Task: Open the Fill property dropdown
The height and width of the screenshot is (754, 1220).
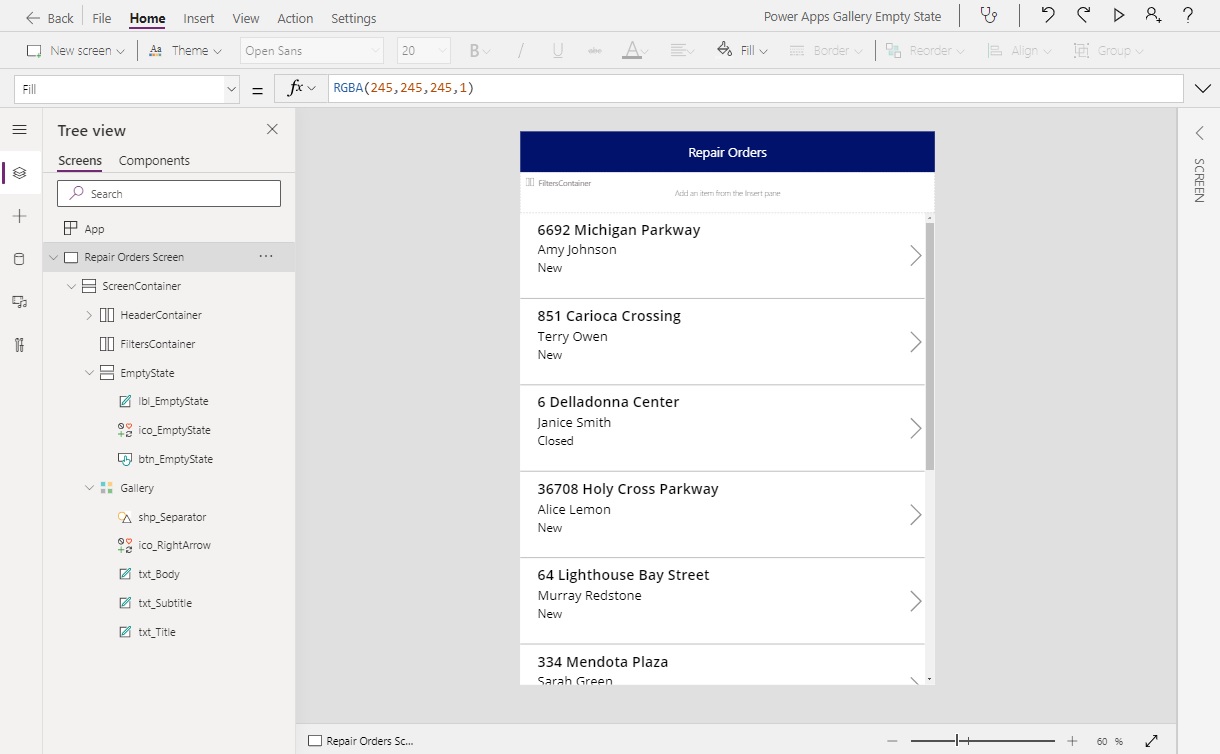Action: pos(231,89)
